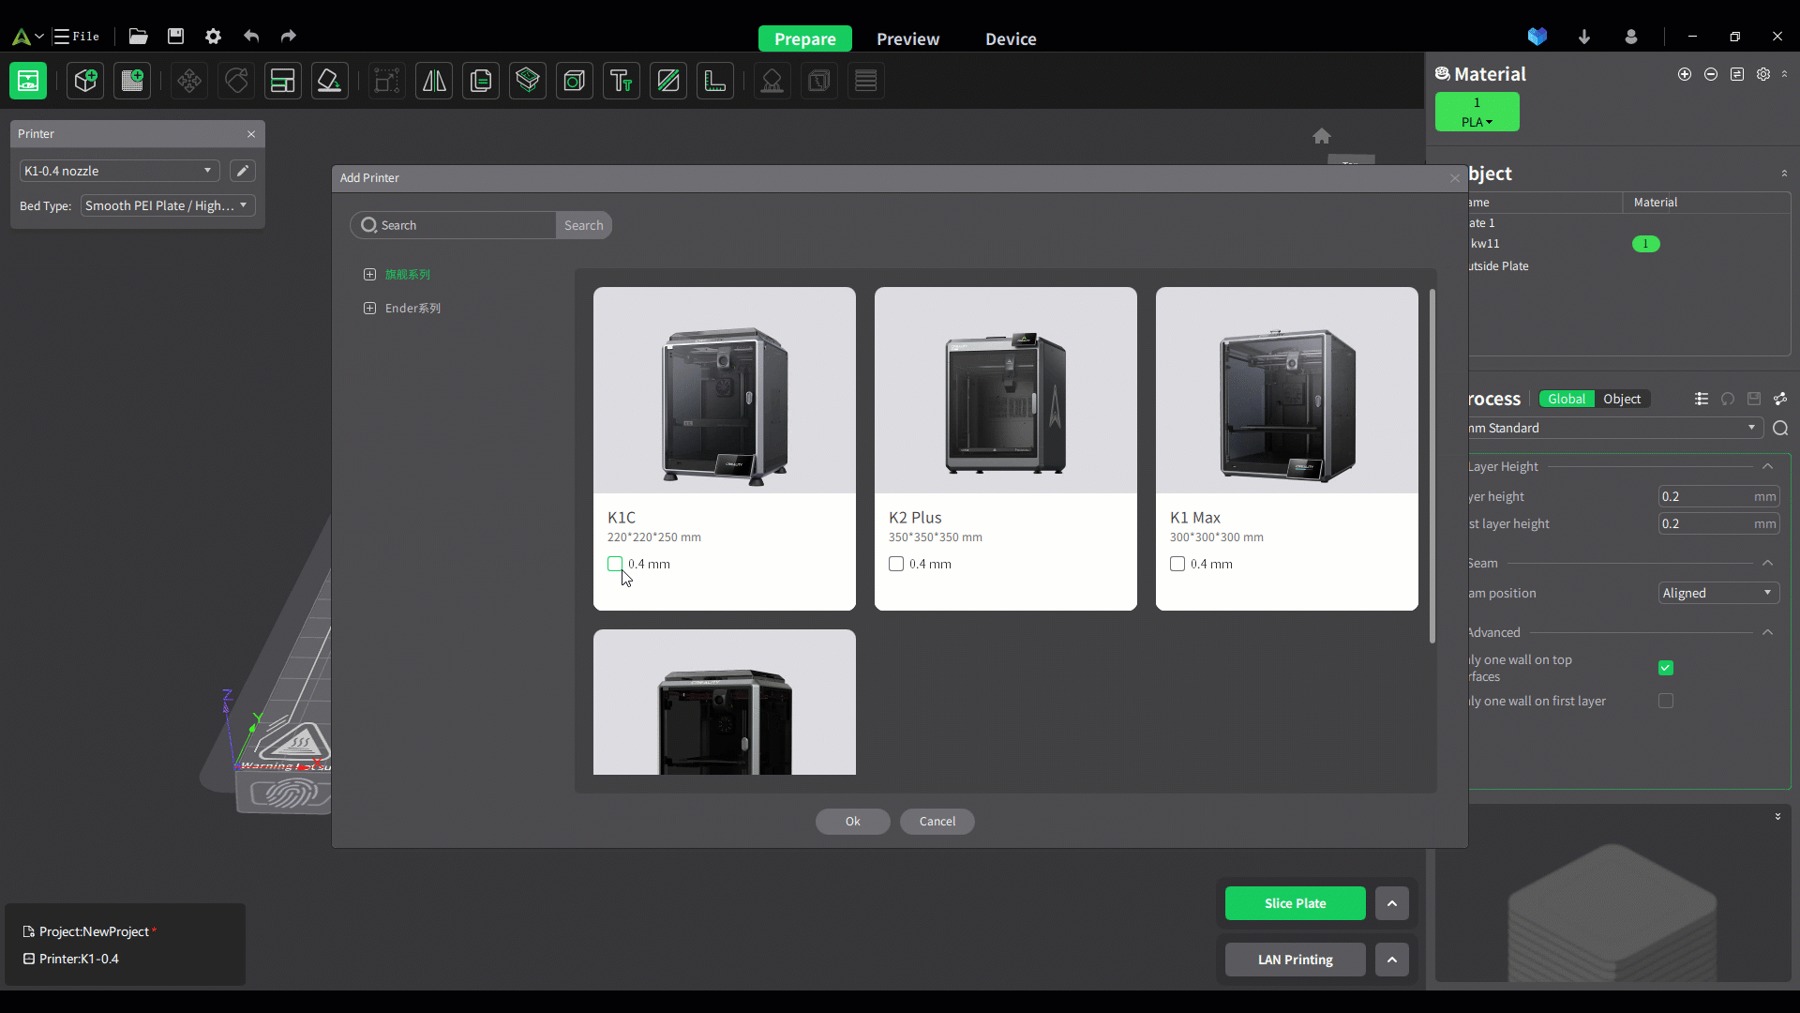Expand the Ender series tree item
Viewport: 1800px width, 1013px height.
click(x=370, y=308)
